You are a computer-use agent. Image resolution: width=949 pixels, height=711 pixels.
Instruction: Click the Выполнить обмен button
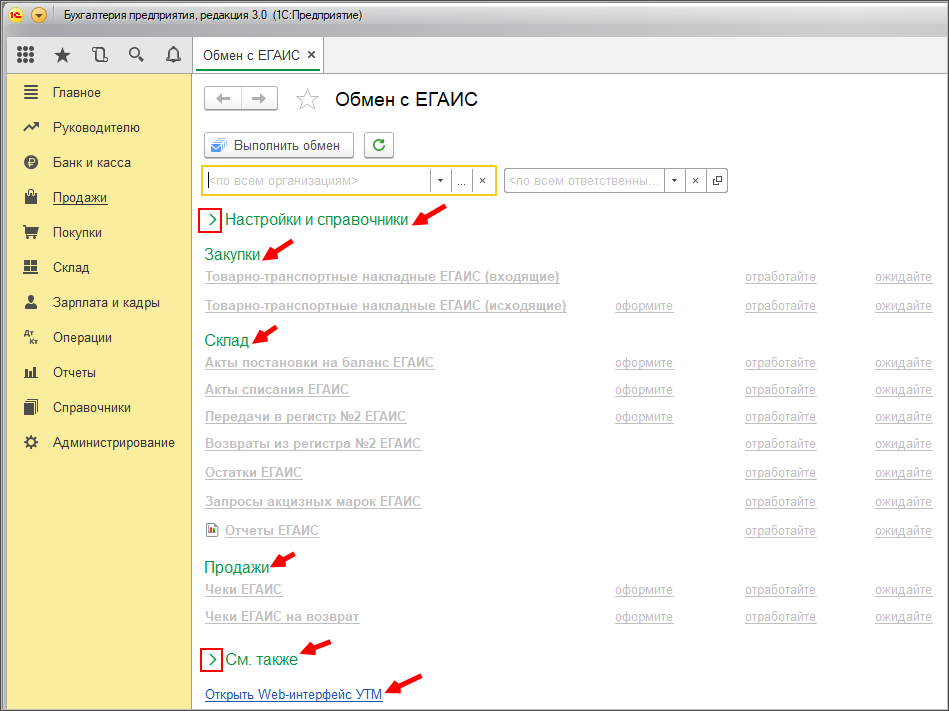279,145
